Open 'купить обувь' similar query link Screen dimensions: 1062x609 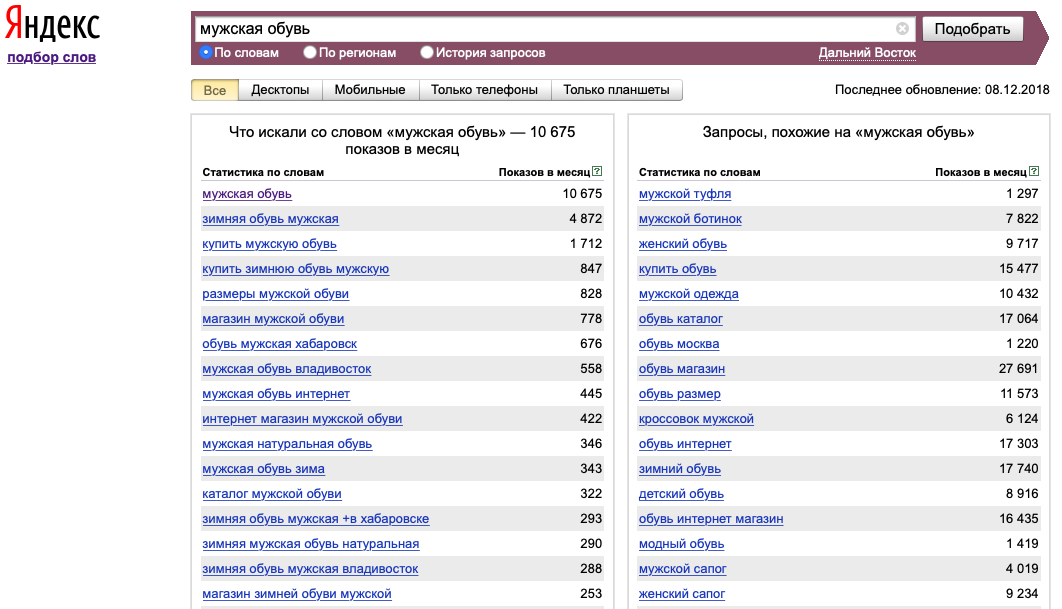677,269
